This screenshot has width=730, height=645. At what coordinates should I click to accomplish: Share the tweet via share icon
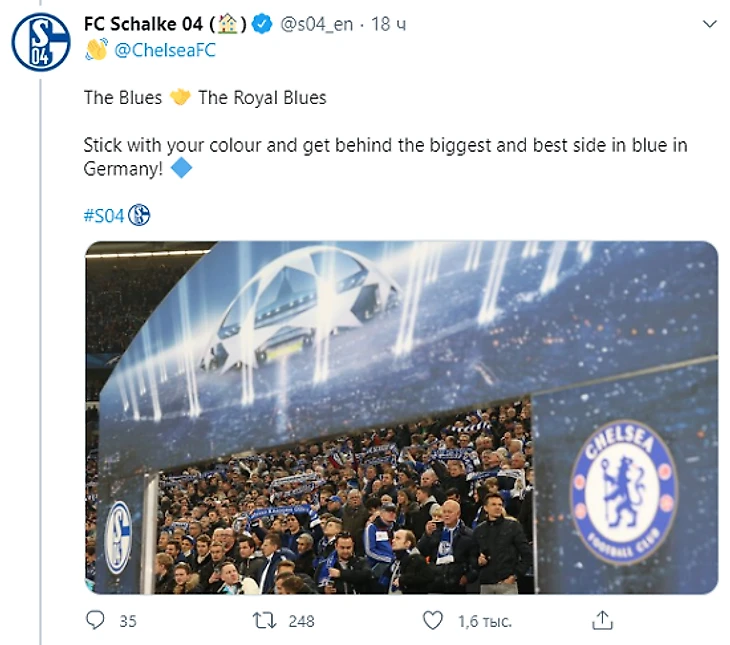click(x=602, y=621)
